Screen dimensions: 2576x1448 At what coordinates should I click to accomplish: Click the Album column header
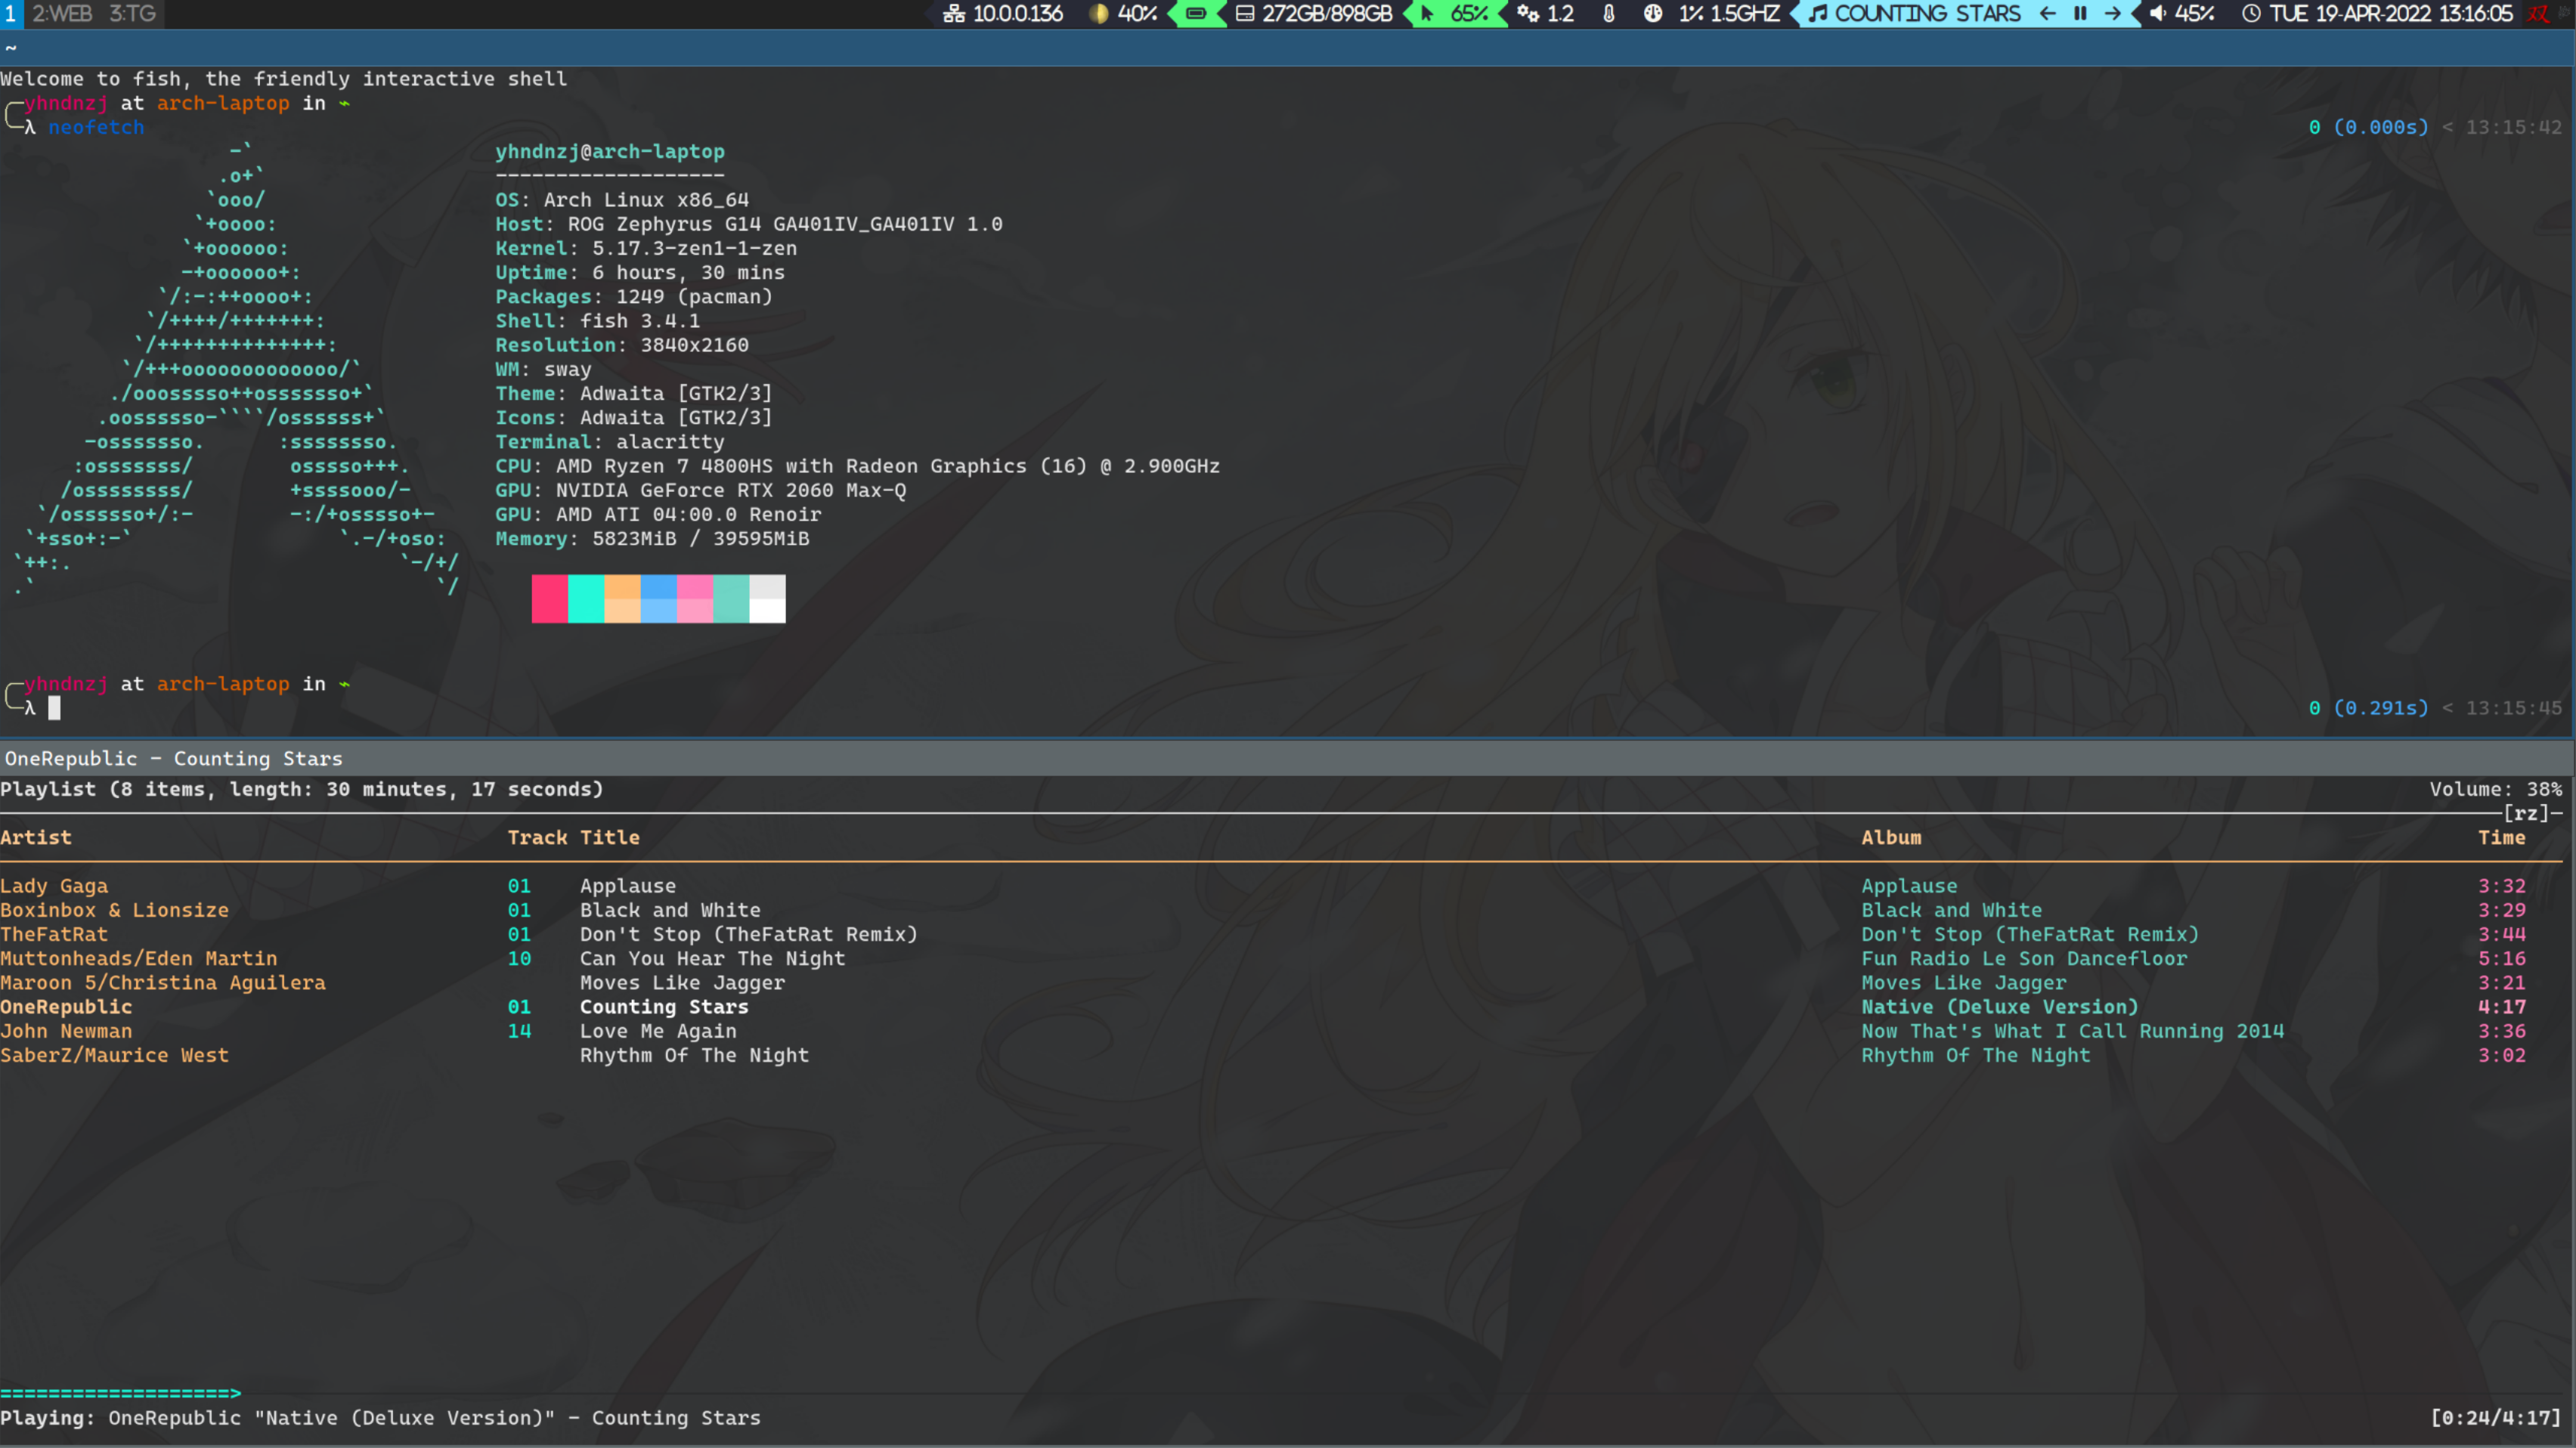pos(1891,837)
